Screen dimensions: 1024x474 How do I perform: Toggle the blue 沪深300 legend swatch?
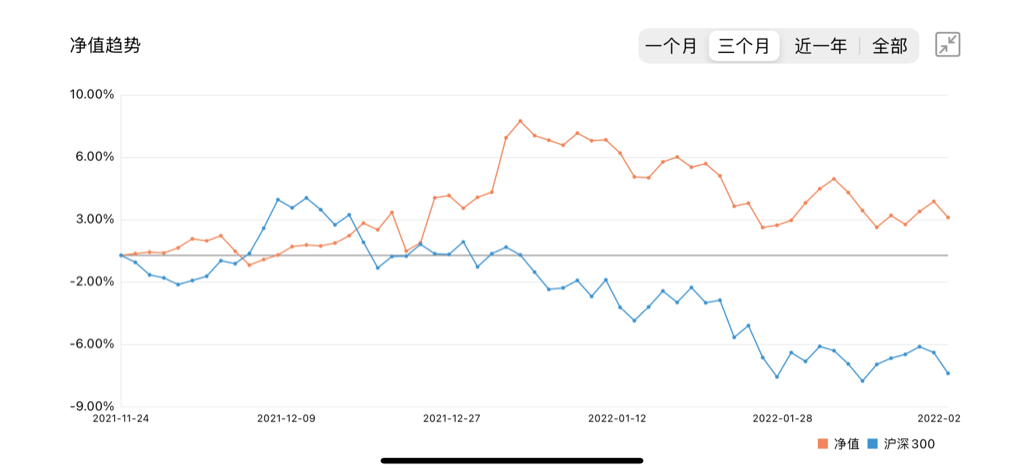coord(873,443)
